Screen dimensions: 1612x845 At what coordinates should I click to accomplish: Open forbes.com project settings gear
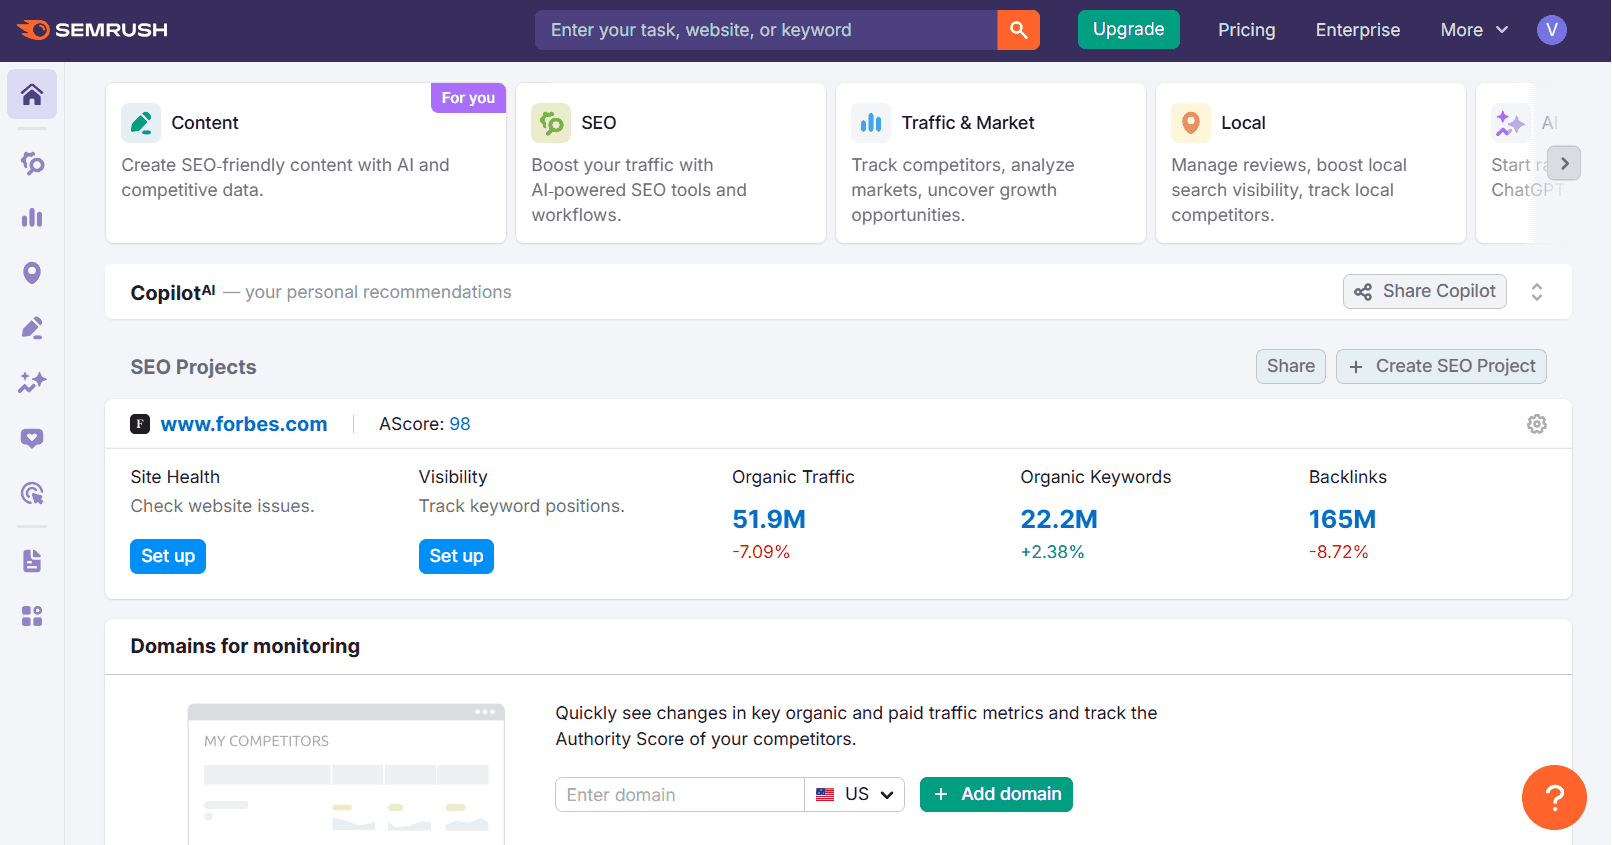pos(1537,424)
